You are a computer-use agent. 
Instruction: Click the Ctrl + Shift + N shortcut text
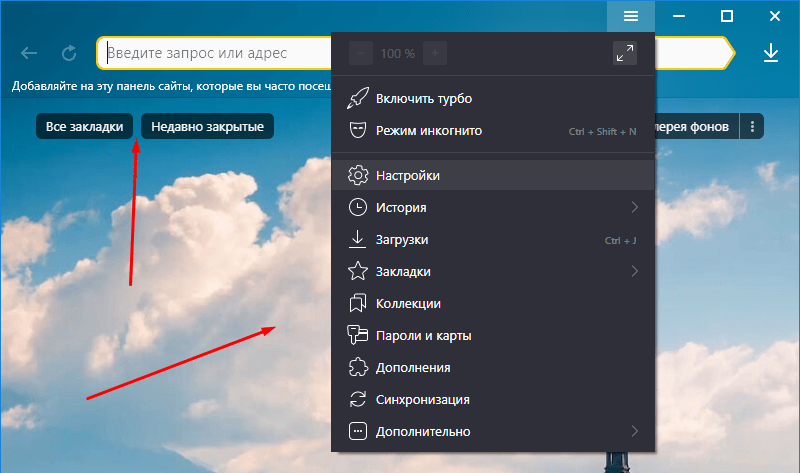tap(602, 131)
